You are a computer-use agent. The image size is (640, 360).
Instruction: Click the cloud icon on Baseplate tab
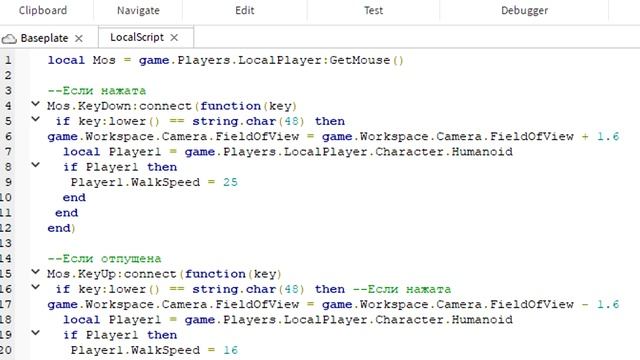[x=9, y=38]
